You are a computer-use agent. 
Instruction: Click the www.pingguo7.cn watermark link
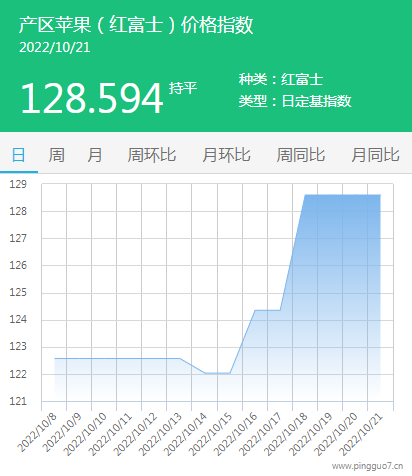click(x=367, y=466)
